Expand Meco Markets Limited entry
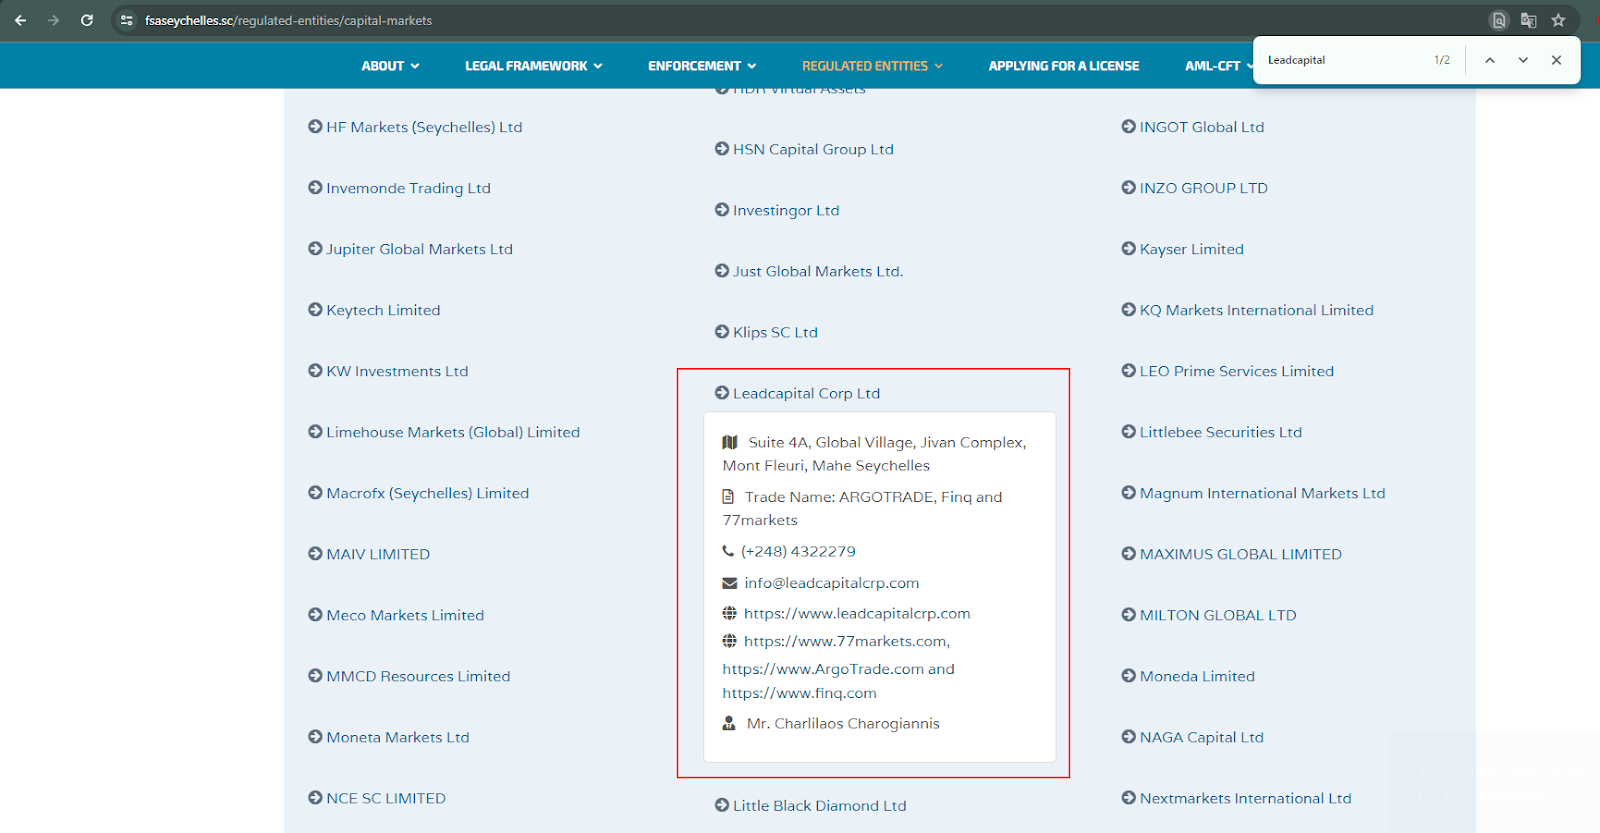1600x833 pixels. click(396, 615)
